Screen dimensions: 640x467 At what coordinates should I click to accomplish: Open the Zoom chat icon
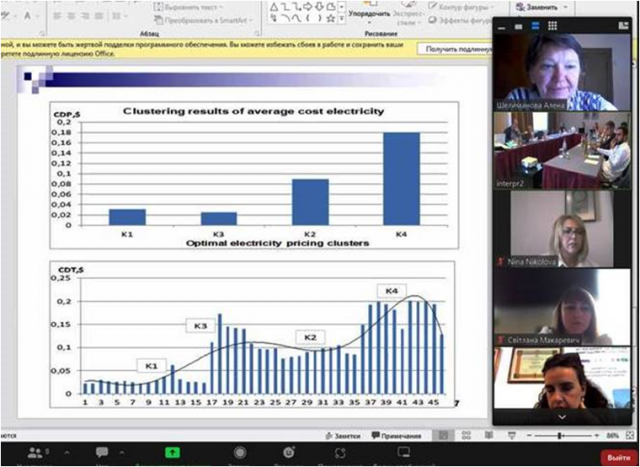[x=102, y=452]
